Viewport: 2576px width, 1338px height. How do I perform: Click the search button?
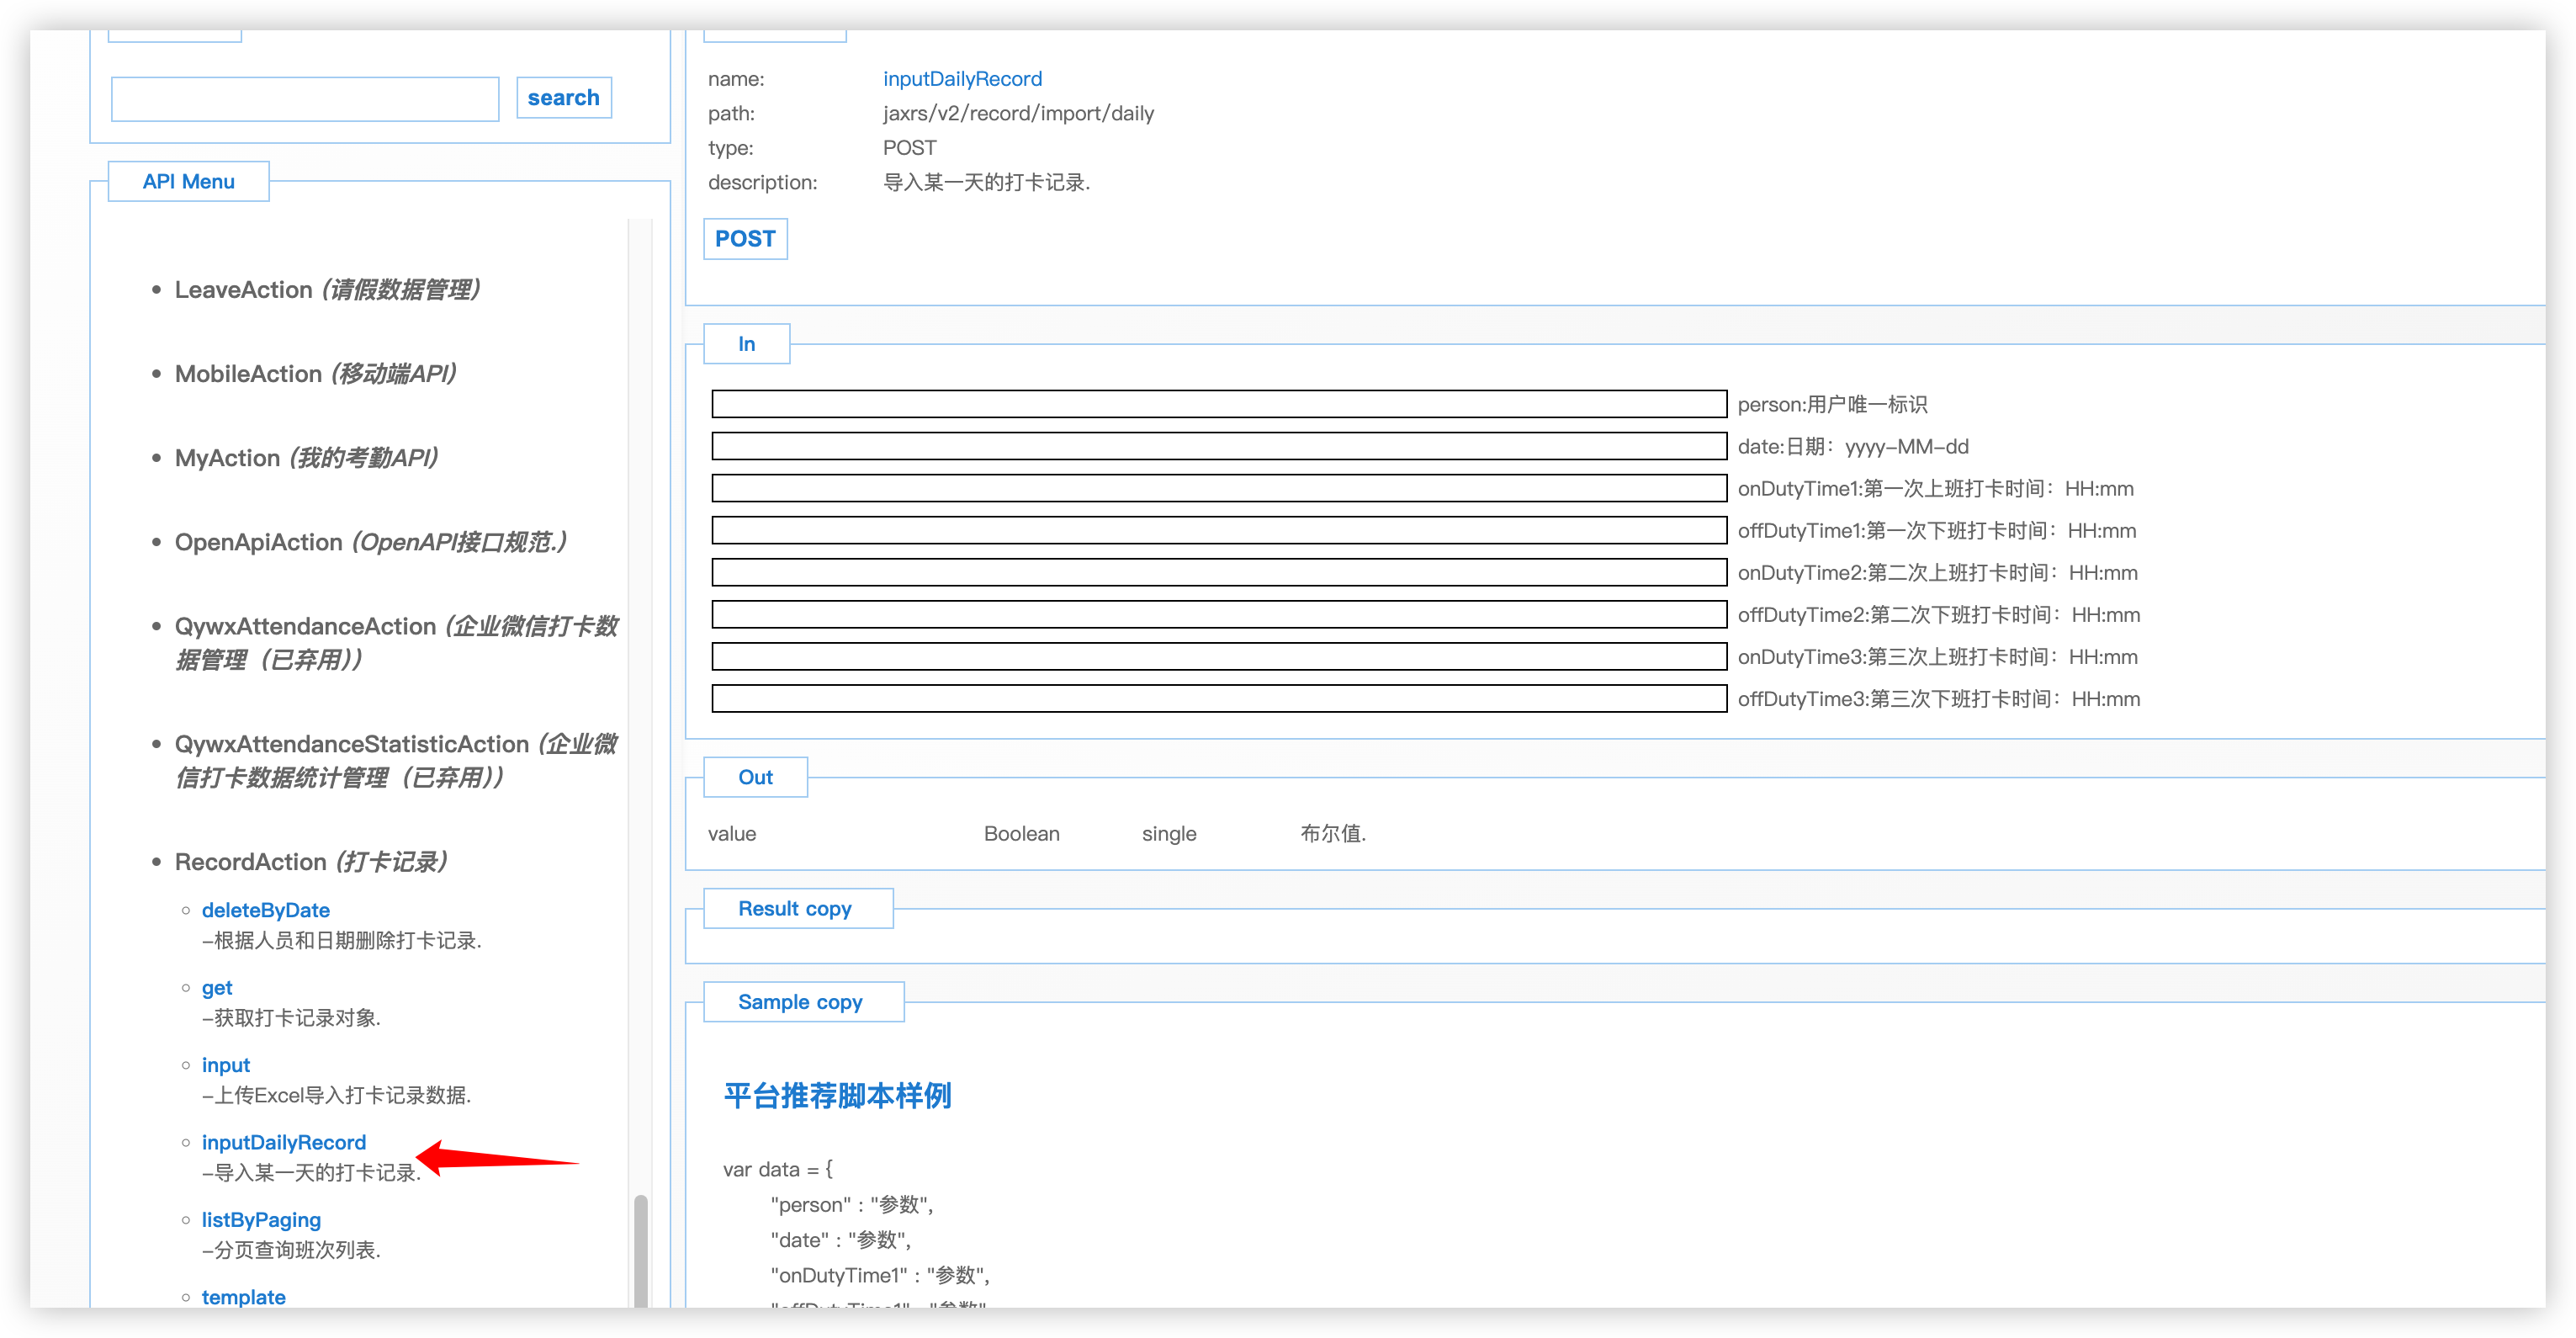click(563, 98)
